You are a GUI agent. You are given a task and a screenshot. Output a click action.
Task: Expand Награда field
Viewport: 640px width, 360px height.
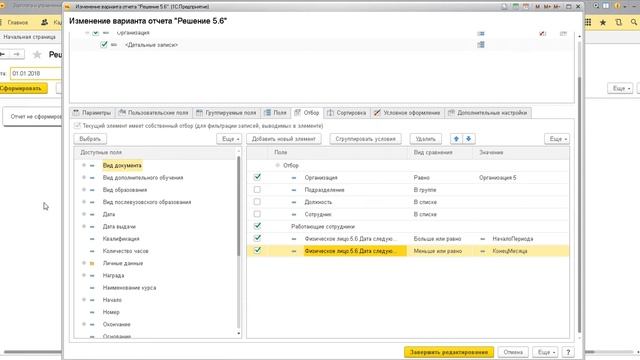click(84, 276)
